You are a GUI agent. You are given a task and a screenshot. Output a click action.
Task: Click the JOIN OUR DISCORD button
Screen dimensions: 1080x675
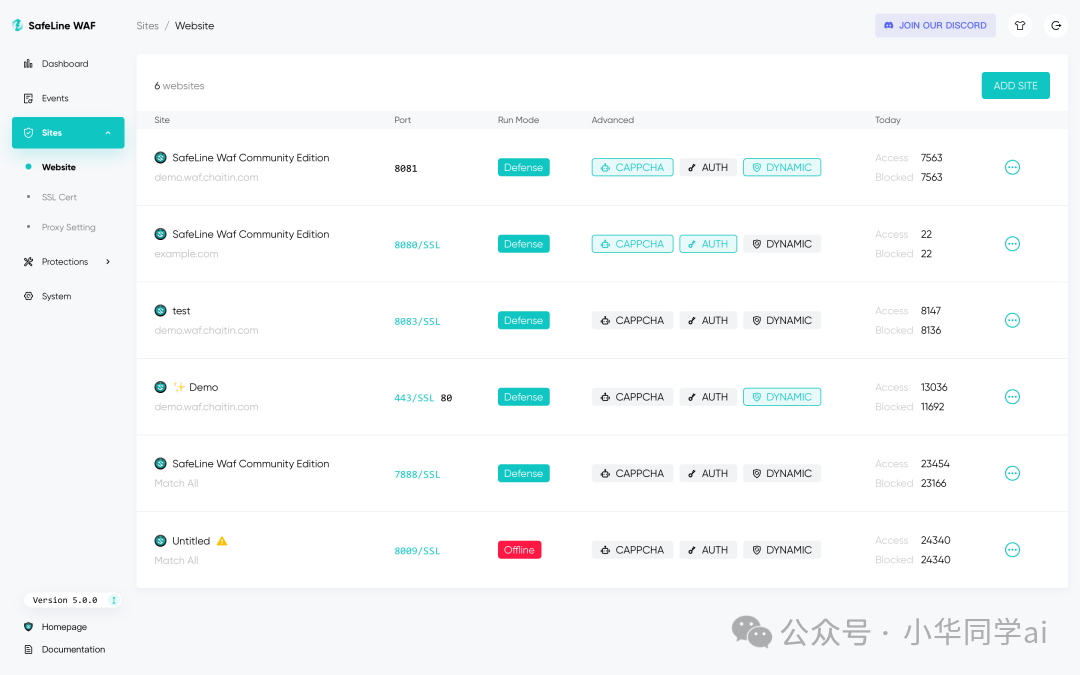[935, 26]
